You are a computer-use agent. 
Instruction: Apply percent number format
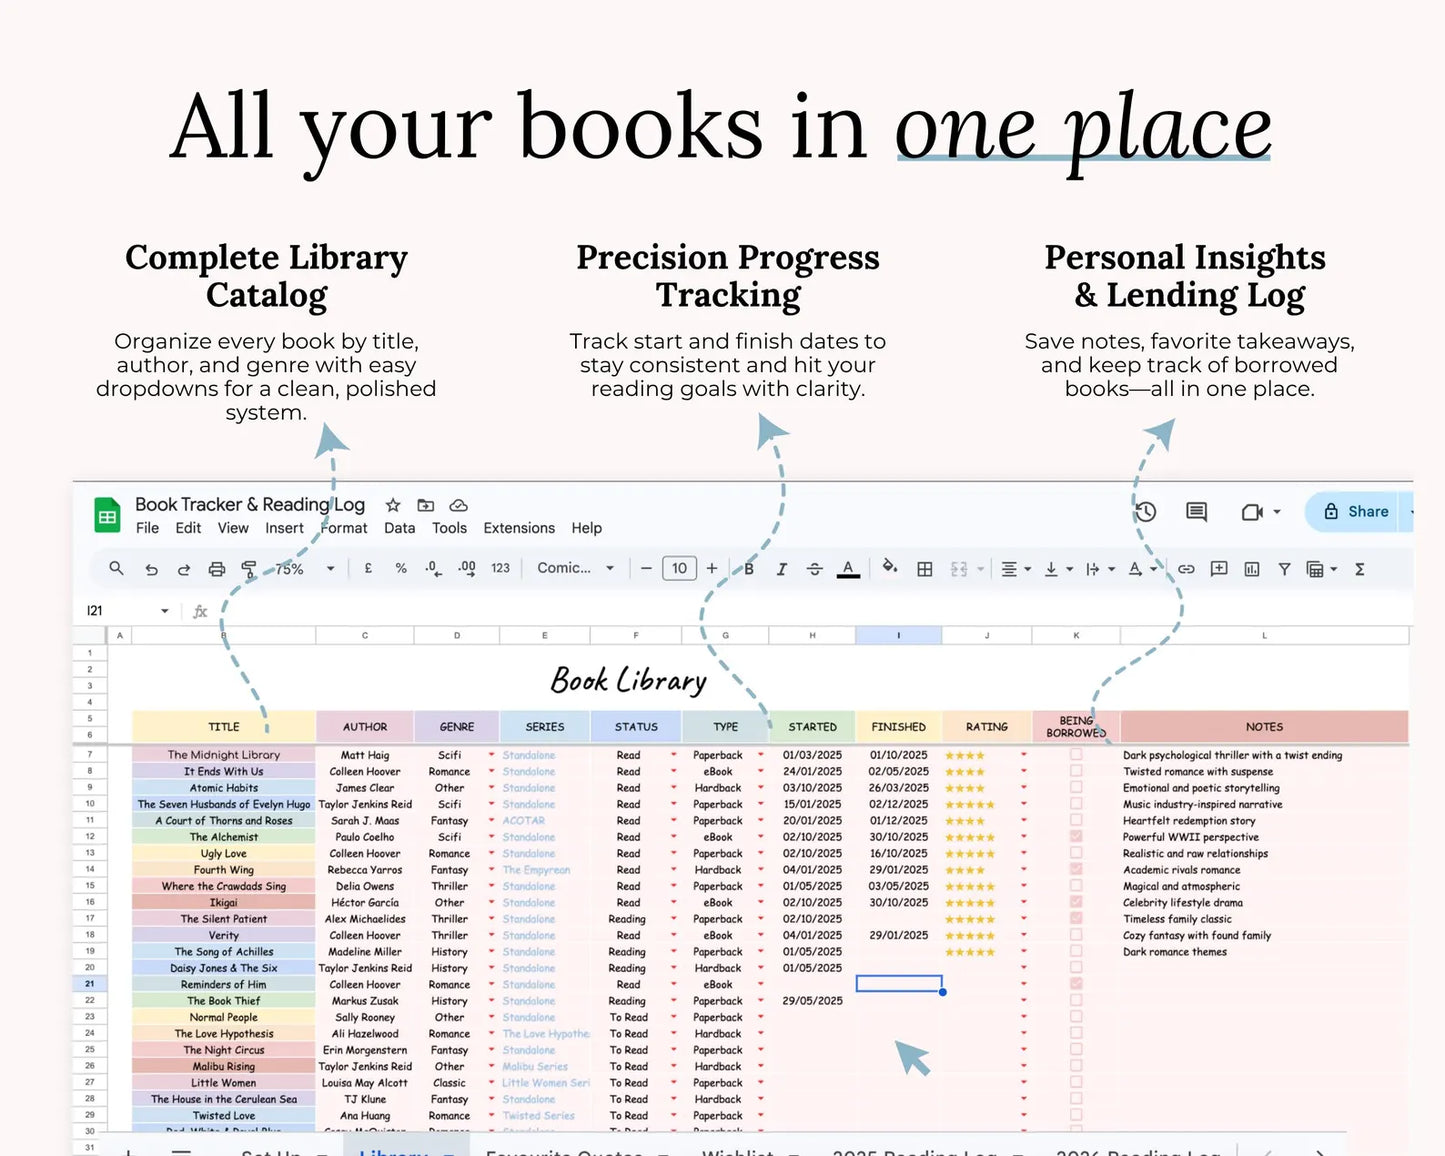tap(401, 568)
